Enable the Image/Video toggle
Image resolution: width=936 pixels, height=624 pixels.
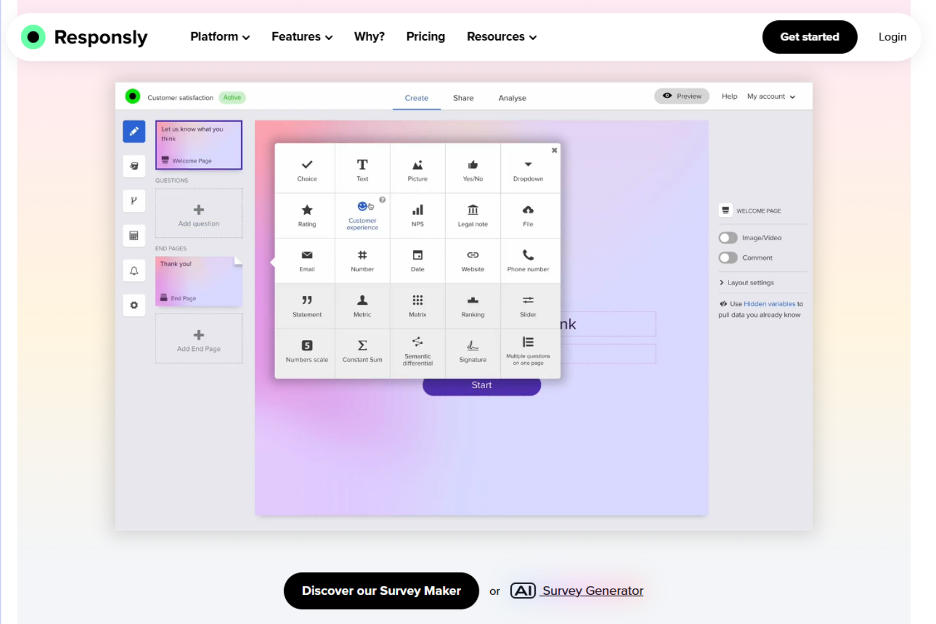[729, 237]
